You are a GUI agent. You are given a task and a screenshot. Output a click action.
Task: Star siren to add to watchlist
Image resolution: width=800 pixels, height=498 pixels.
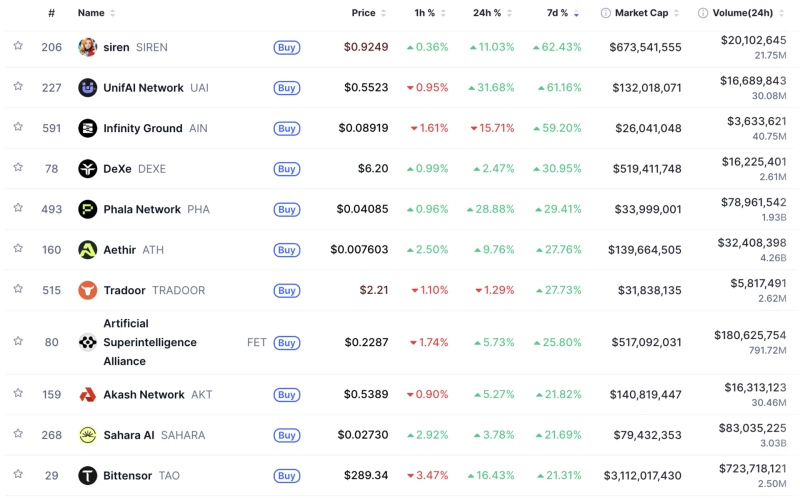(18, 46)
